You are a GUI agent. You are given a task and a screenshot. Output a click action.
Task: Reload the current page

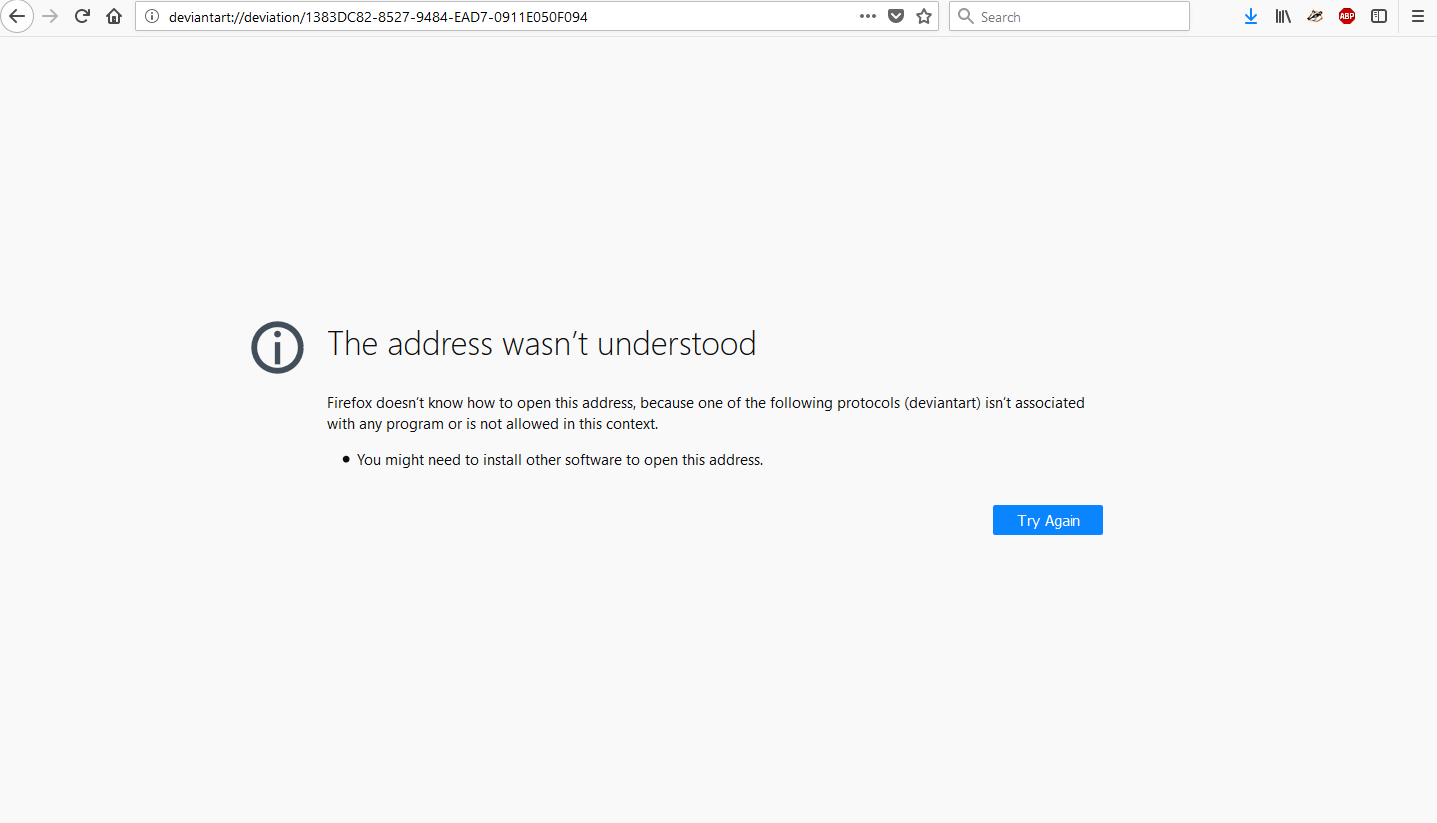coord(83,16)
